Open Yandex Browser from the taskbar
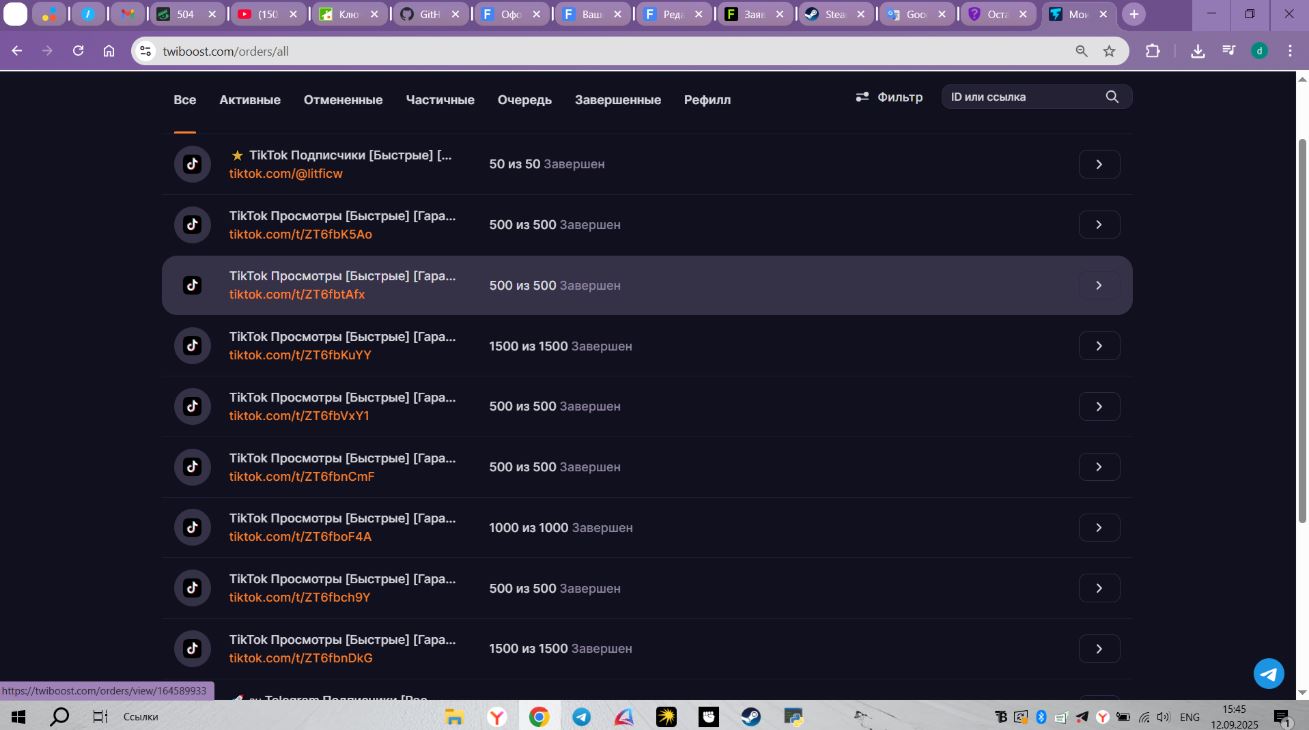 (x=497, y=716)
